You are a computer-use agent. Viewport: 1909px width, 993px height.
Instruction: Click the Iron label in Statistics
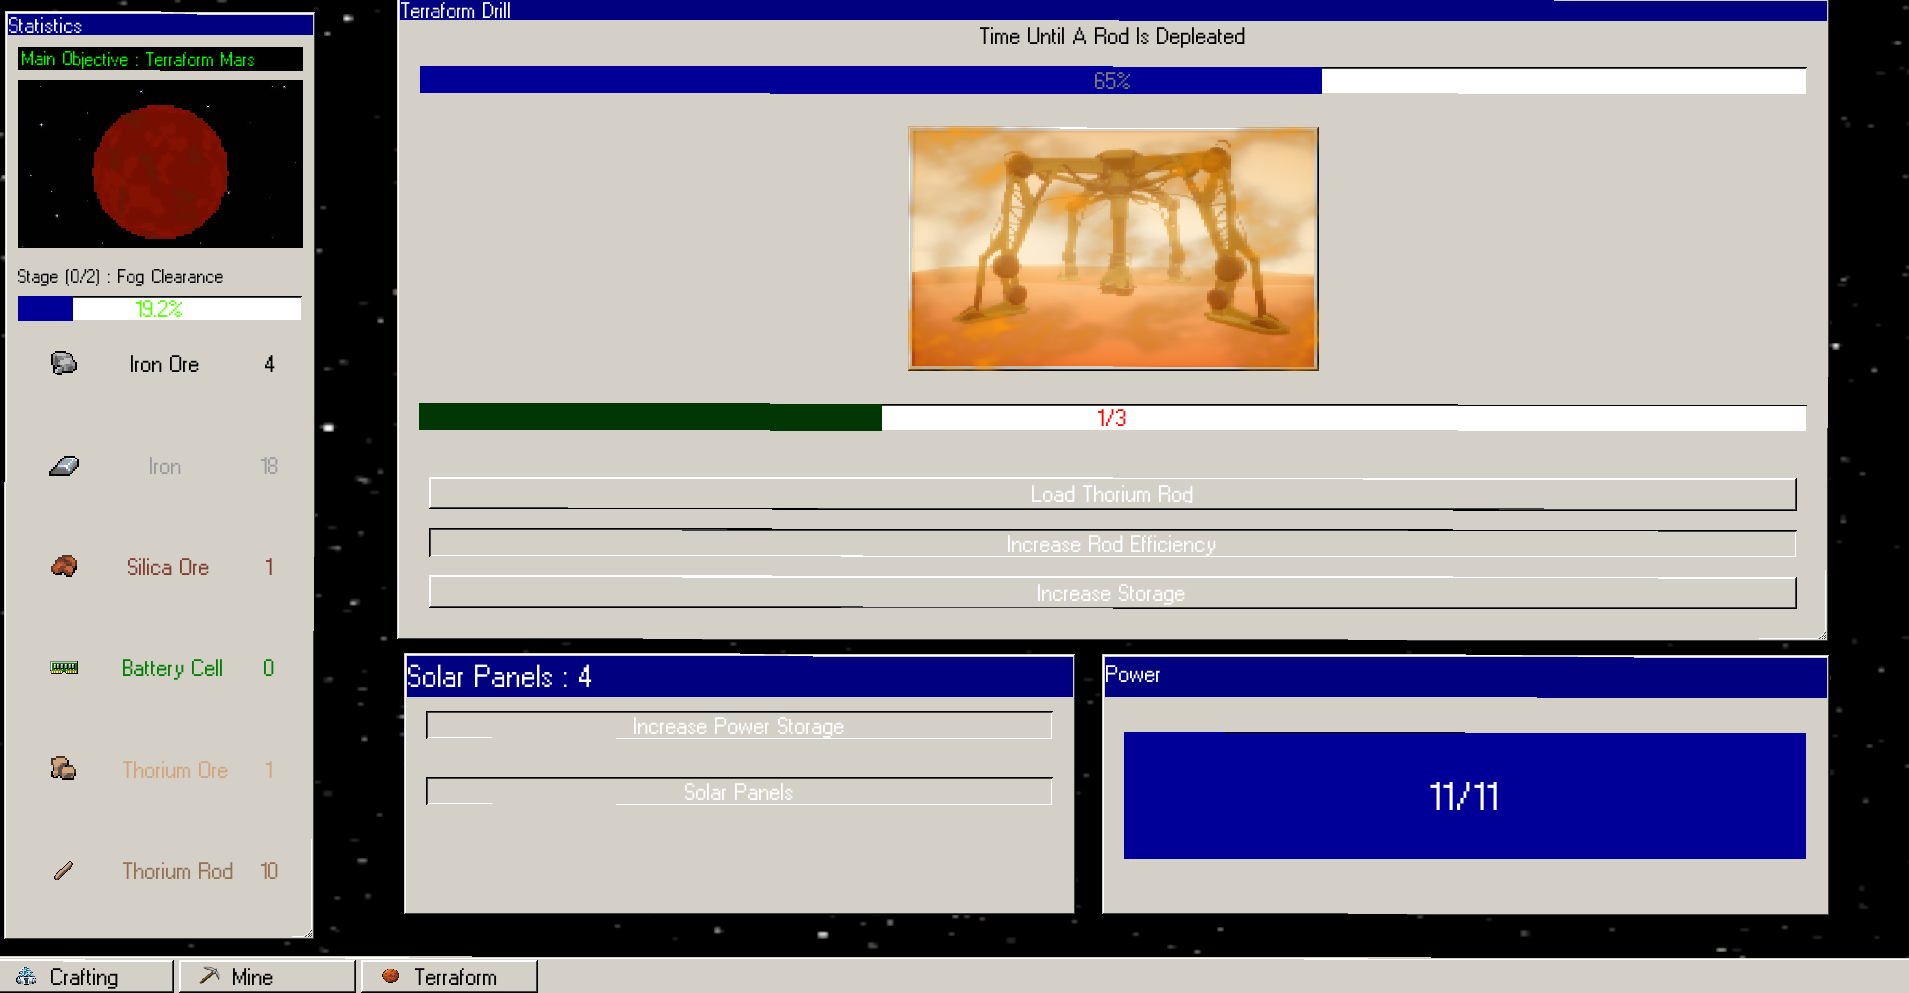[x=165, y=466]
